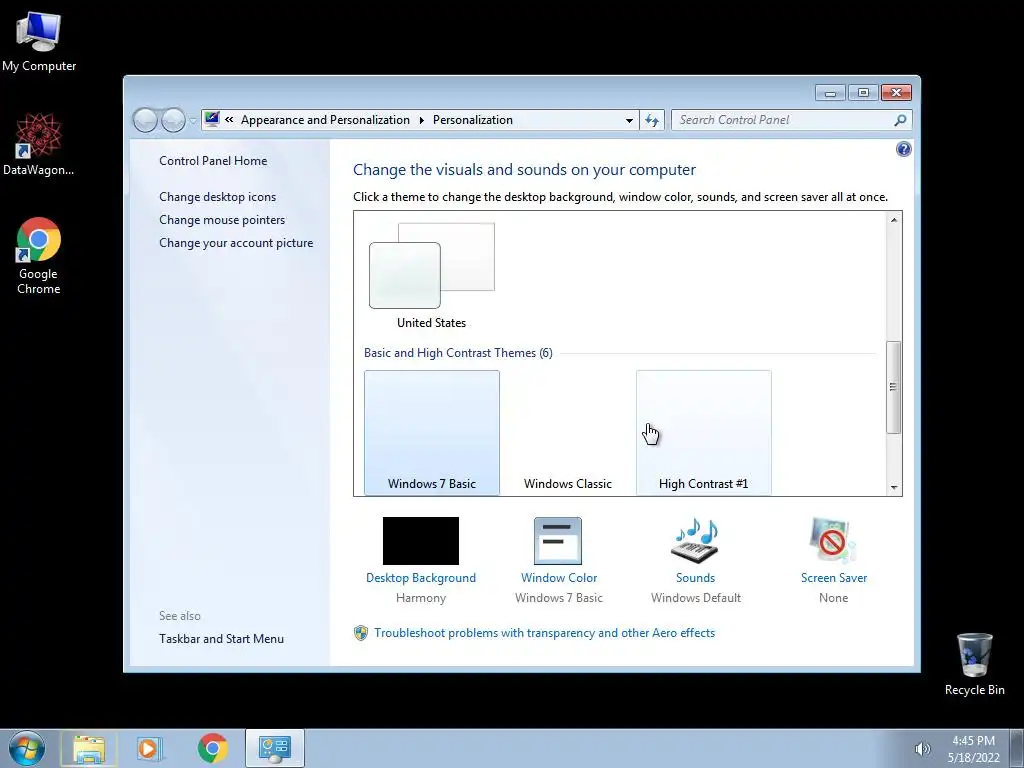The height and width of the screenshot is (768, 1024).
Task: Open Appearance and Personalization breadcrumb
Action: point(325,120)
